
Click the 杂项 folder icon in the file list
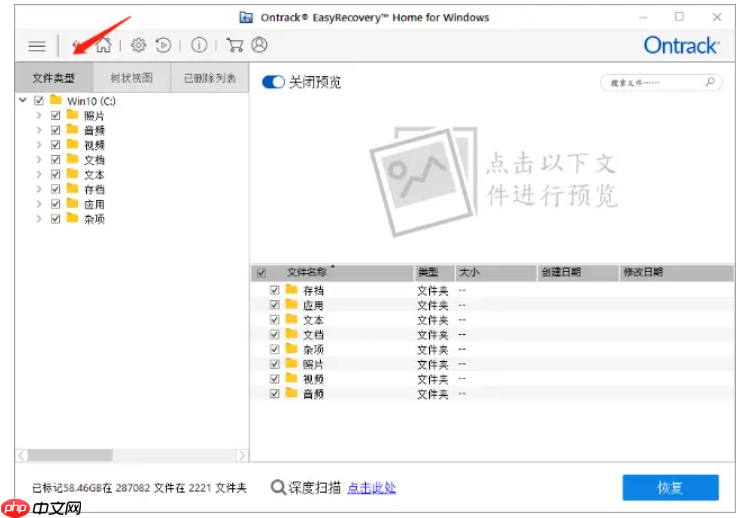click(292, 348)
